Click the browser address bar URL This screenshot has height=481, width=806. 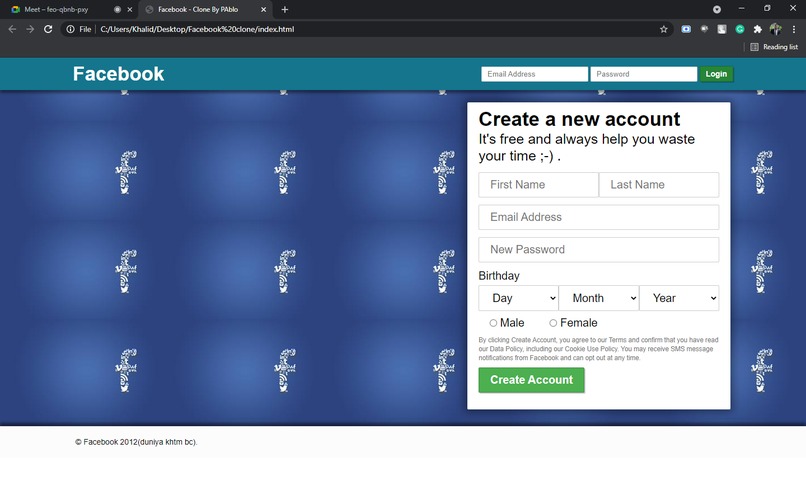coord(197,29)
